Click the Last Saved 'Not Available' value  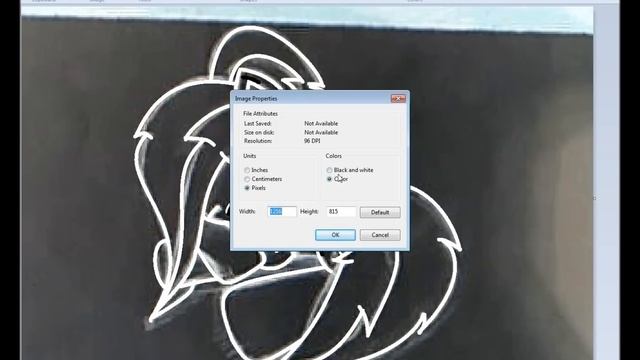pyautogui.click(x=321, y=123)
